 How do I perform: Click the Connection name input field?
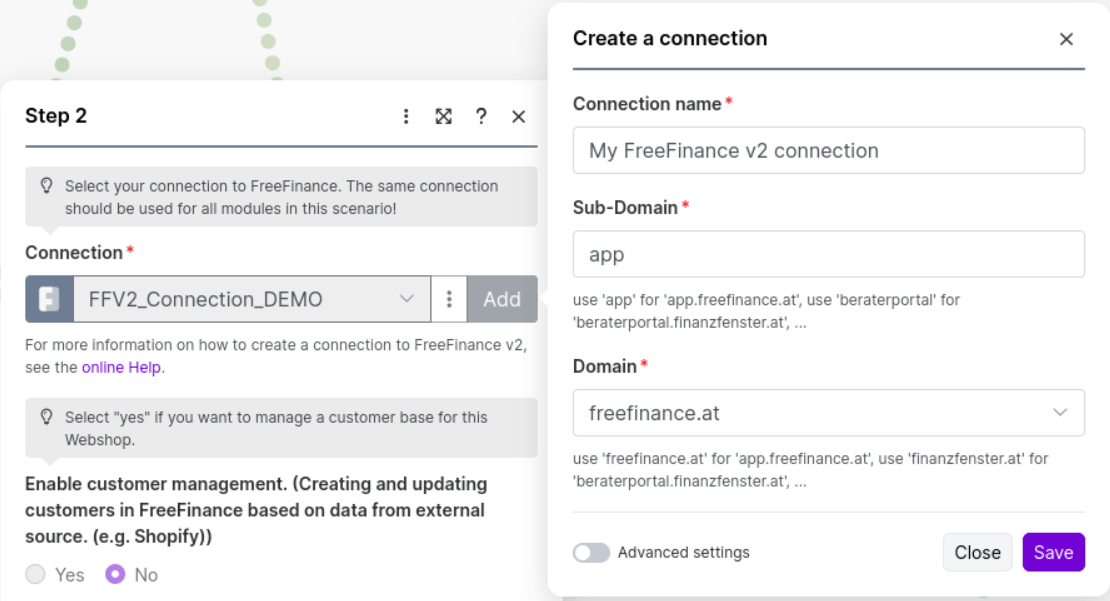click(x=828, y=150)
